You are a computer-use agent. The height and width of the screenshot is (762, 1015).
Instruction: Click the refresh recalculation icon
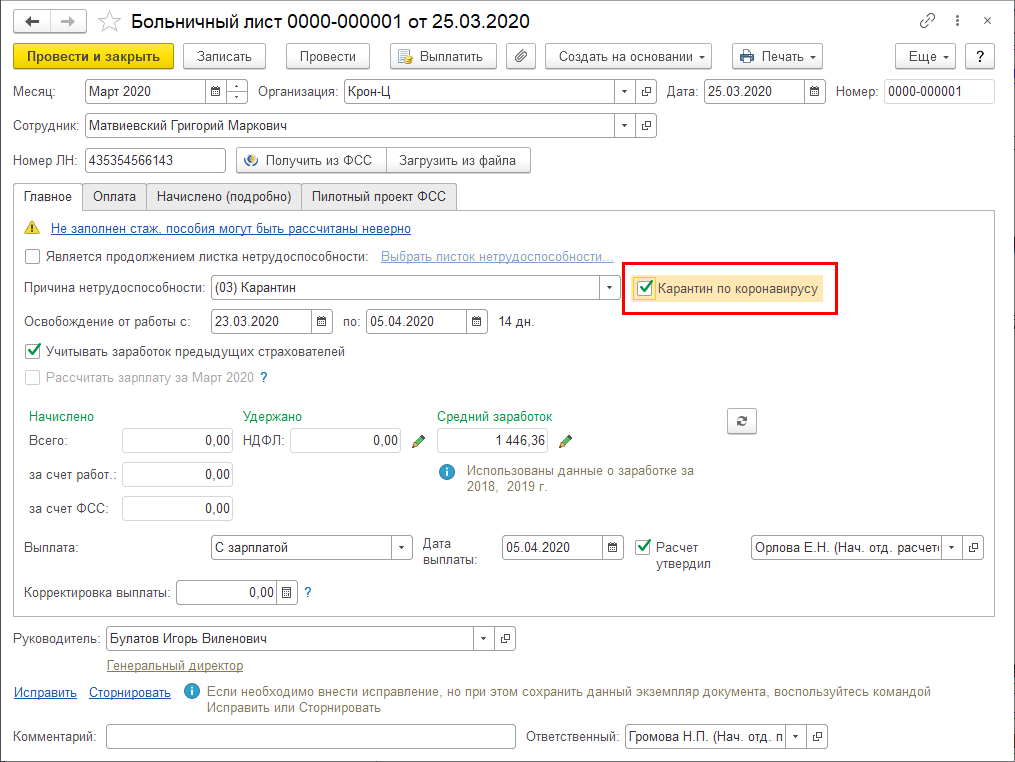[741, 421]
